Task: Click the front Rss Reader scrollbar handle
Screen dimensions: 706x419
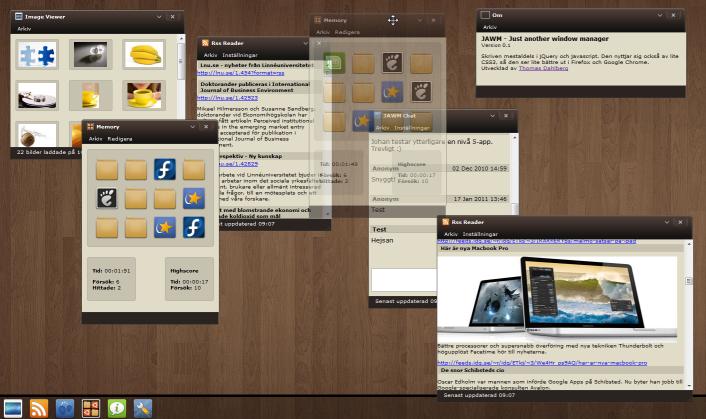Action: (x=688, y=281)
